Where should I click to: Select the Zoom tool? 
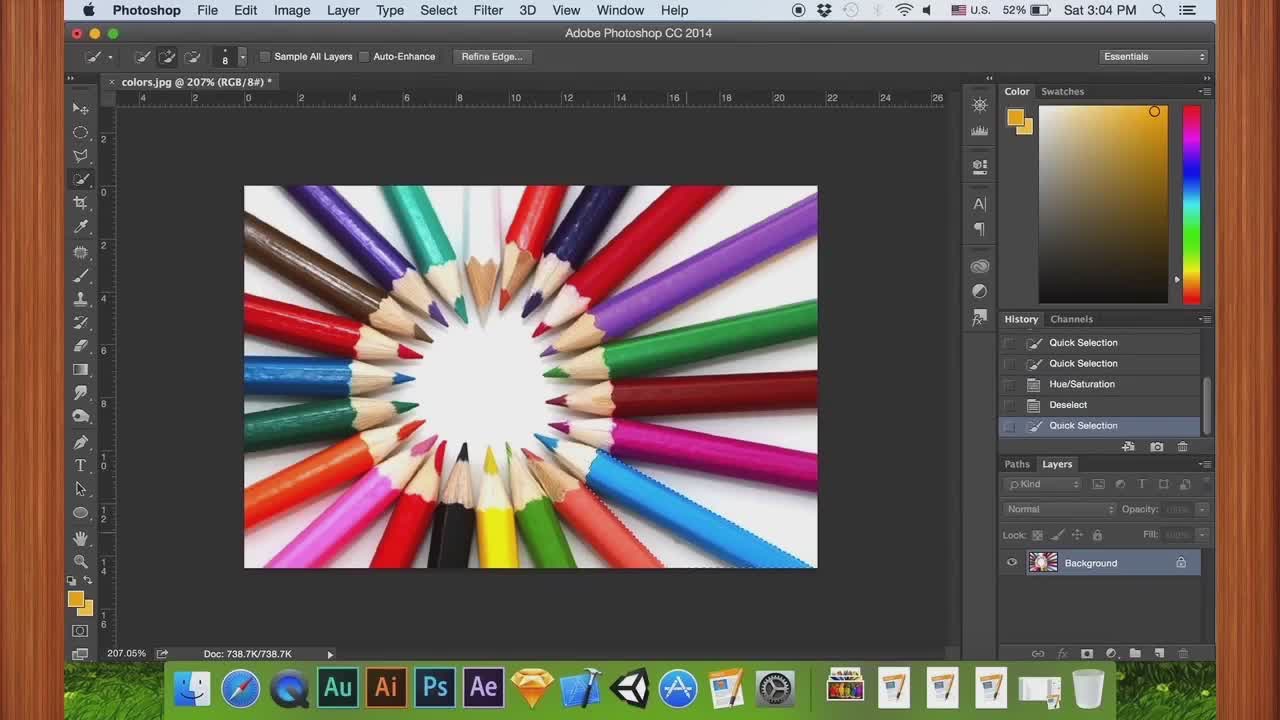tap(81, 561)
